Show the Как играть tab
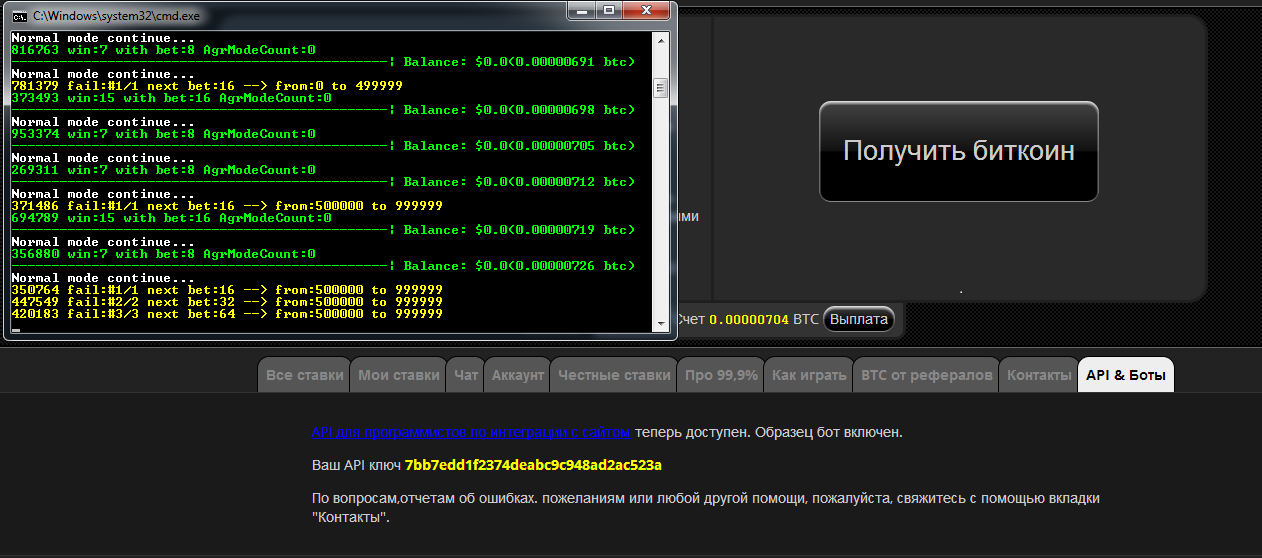This screenshot has width=1262, height=558. 809,375
